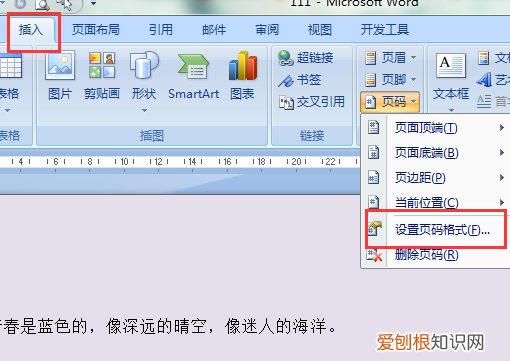Click the 书签 bookmark button
This screenshot has width=510, height=361.
click(299, 80)
